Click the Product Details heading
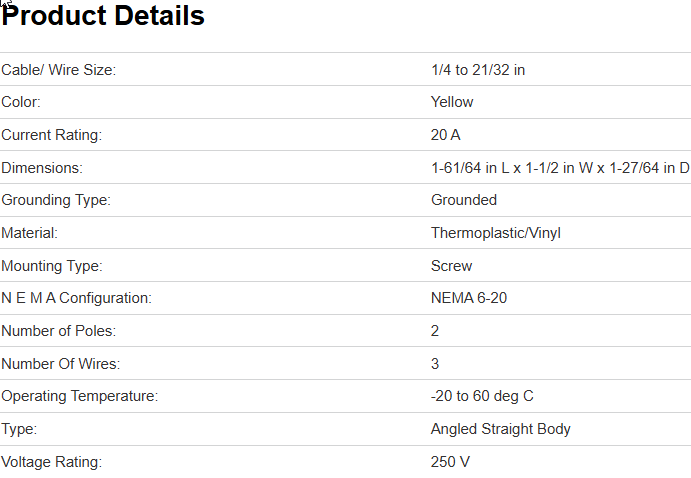Screen dimensions: 691x478 tap(104, 17)
